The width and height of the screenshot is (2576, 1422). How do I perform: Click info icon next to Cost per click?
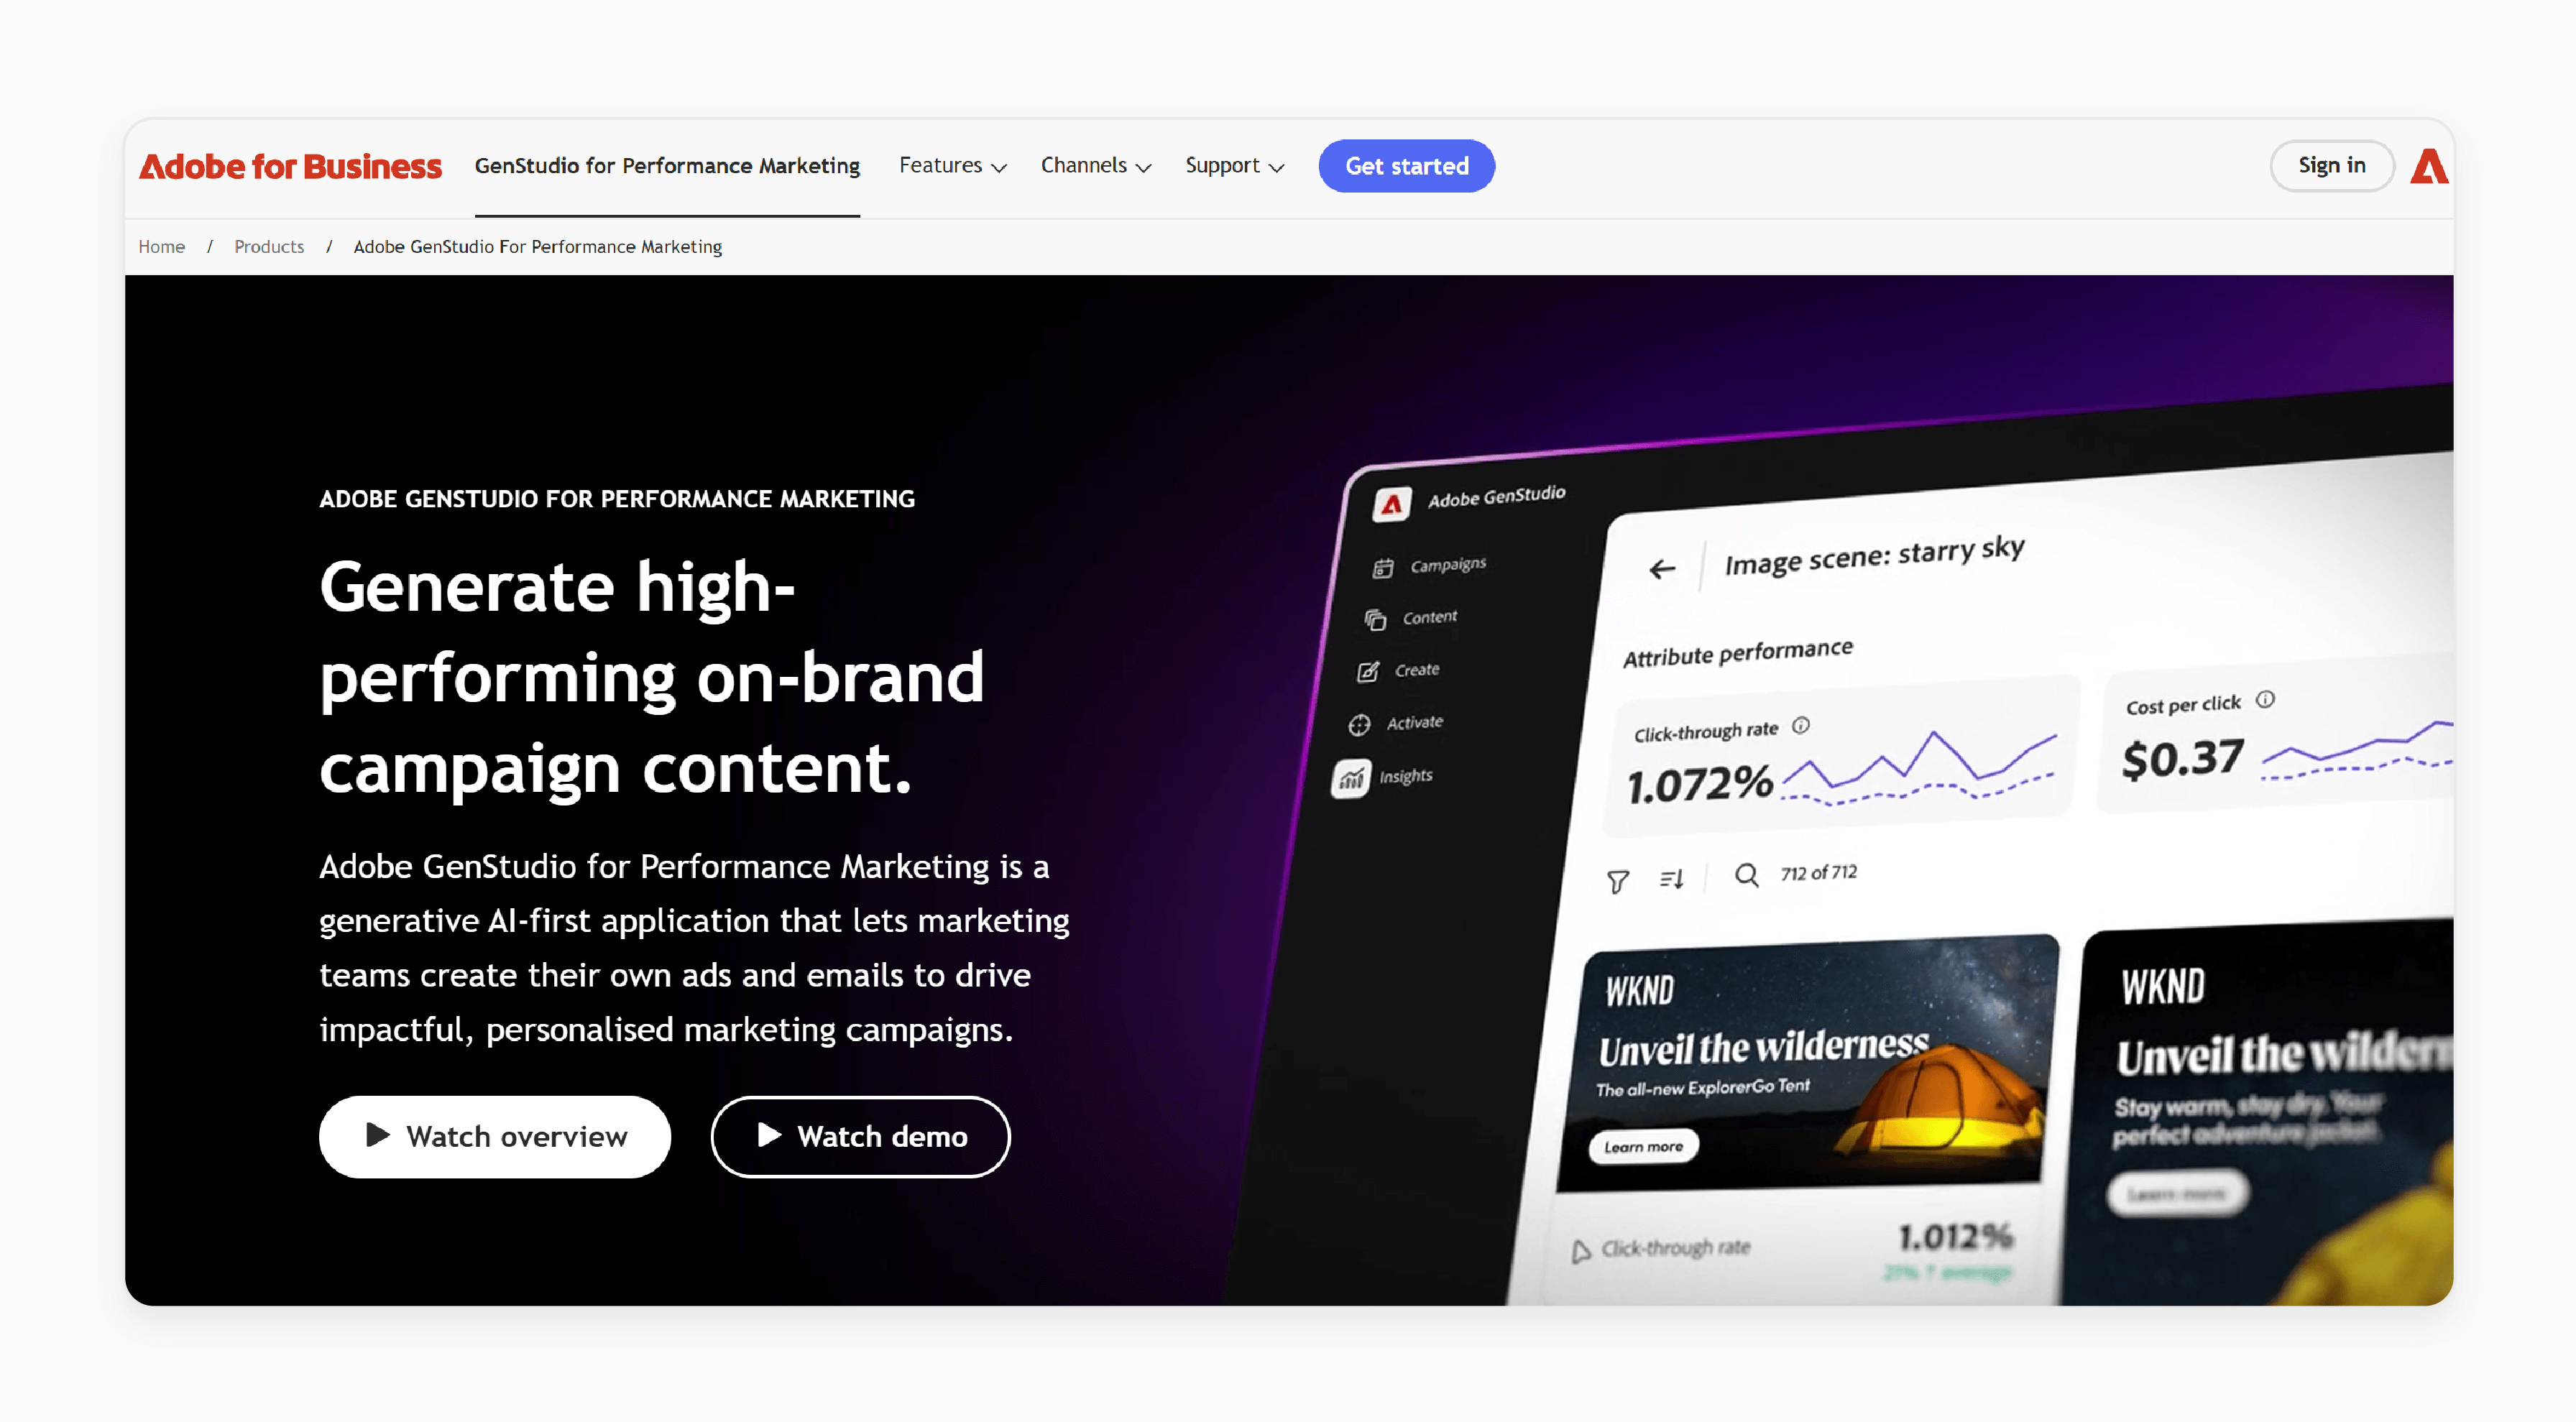click(x=2265, y=699)
